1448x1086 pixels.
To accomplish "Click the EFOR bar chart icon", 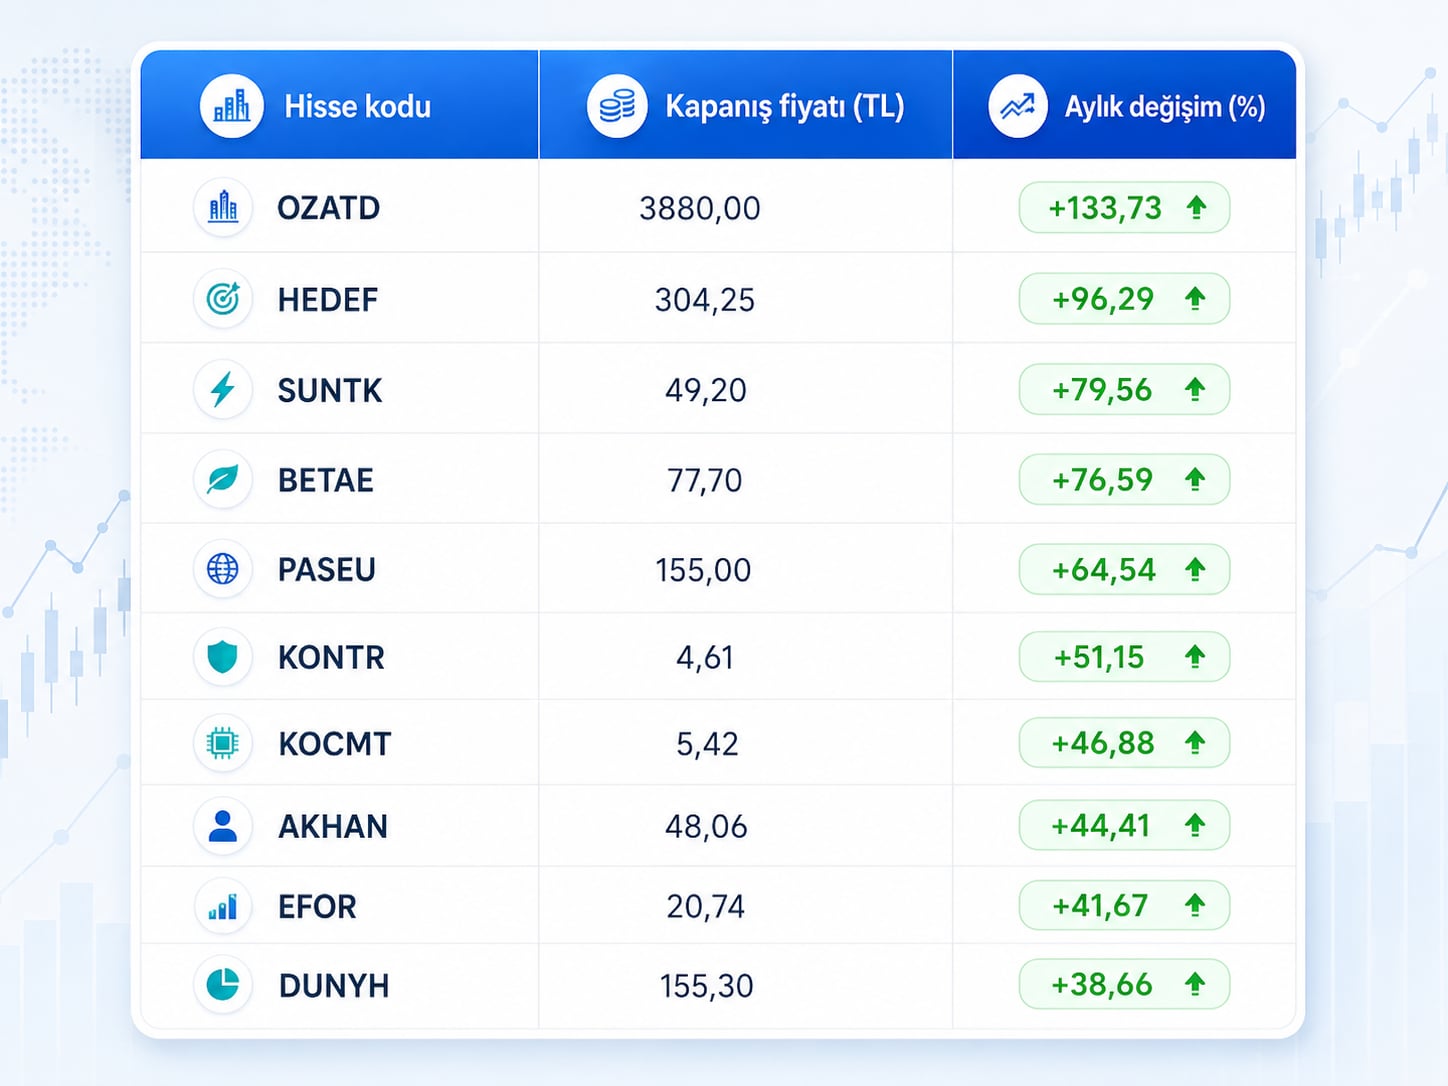I will click(x=222, y=906).
